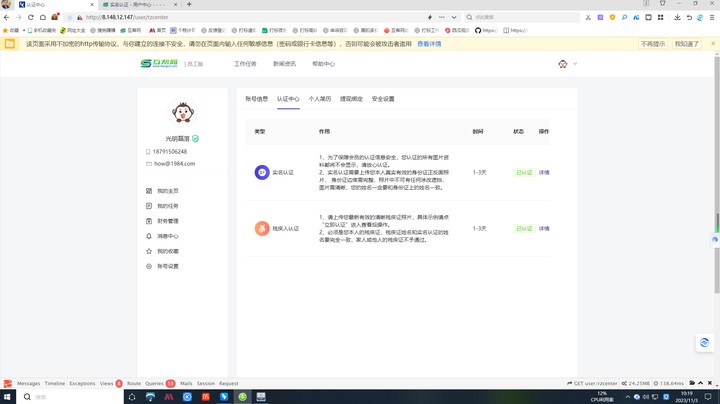Click 详情 link for 残疾人认证
Image resolution: width=720 pixels, height=404 pixels.
(544, 229)
